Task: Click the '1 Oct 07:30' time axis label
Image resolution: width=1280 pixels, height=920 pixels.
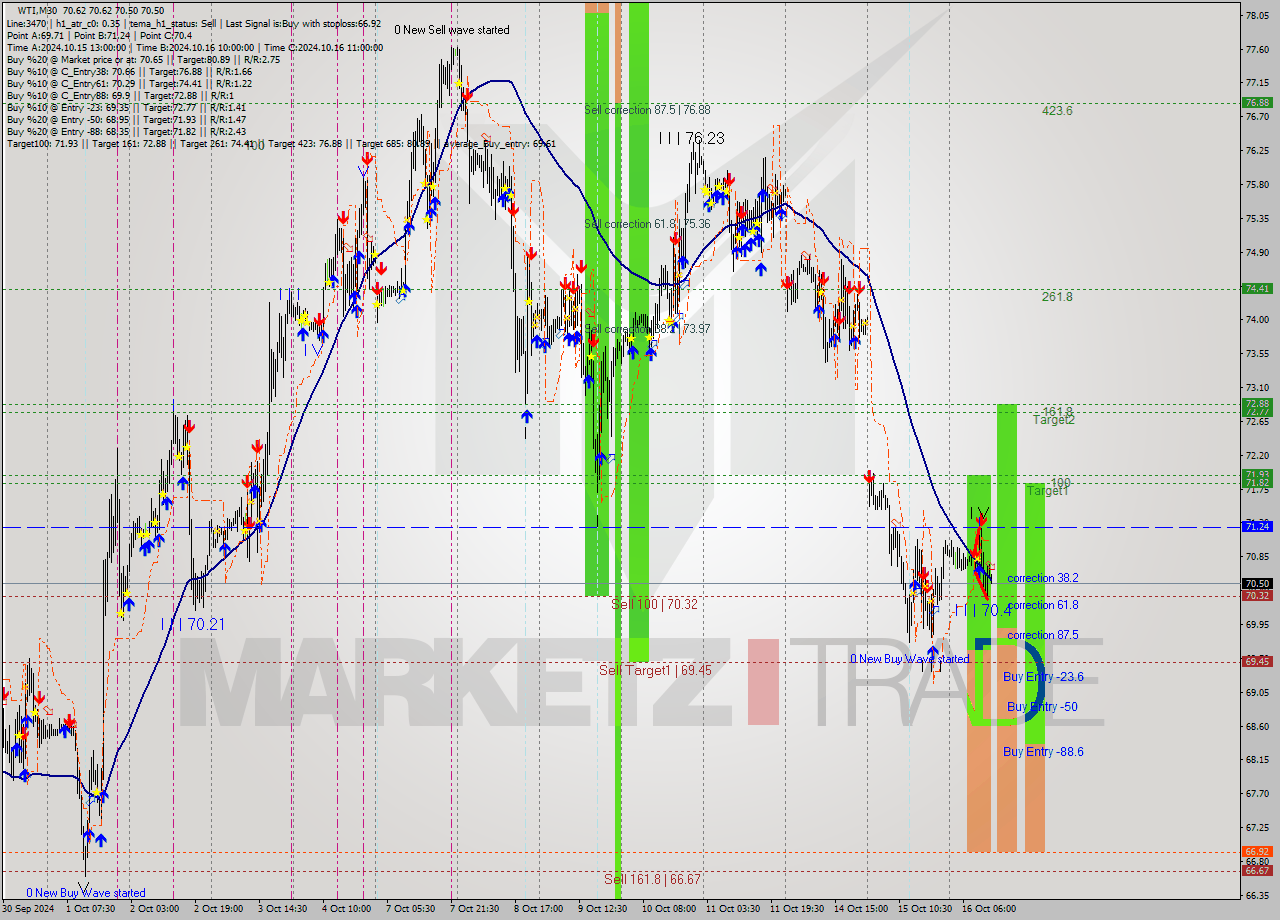Action: click(92, 909)
